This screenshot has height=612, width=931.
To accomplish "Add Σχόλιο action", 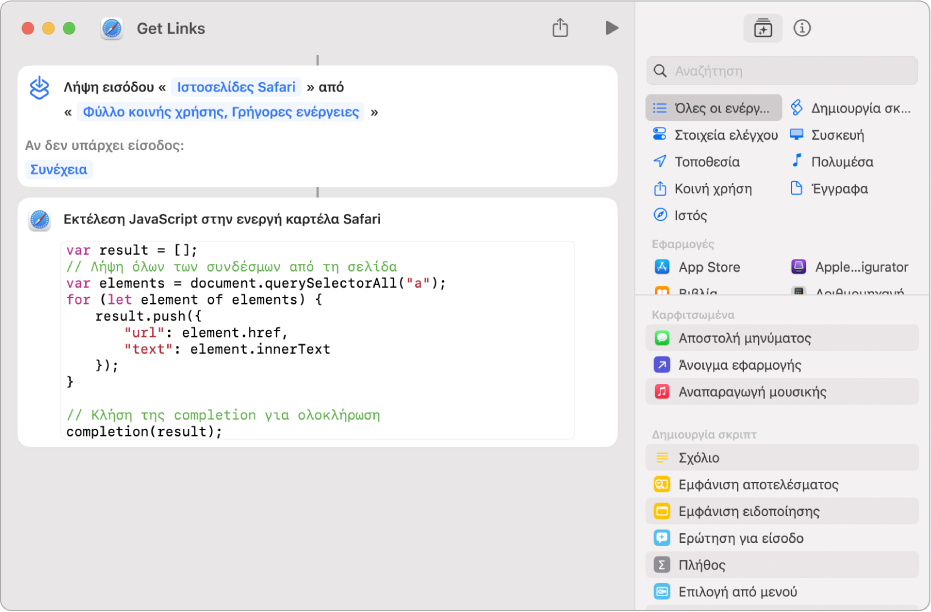I will coord(782,458).
